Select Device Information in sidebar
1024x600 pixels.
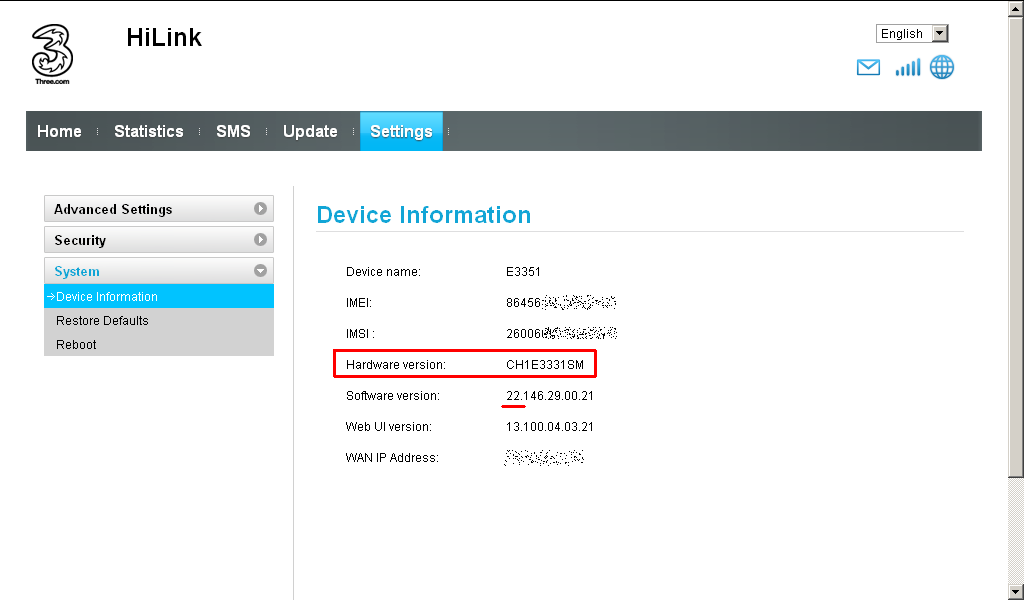pyautogui.click(x=107, y=297)
